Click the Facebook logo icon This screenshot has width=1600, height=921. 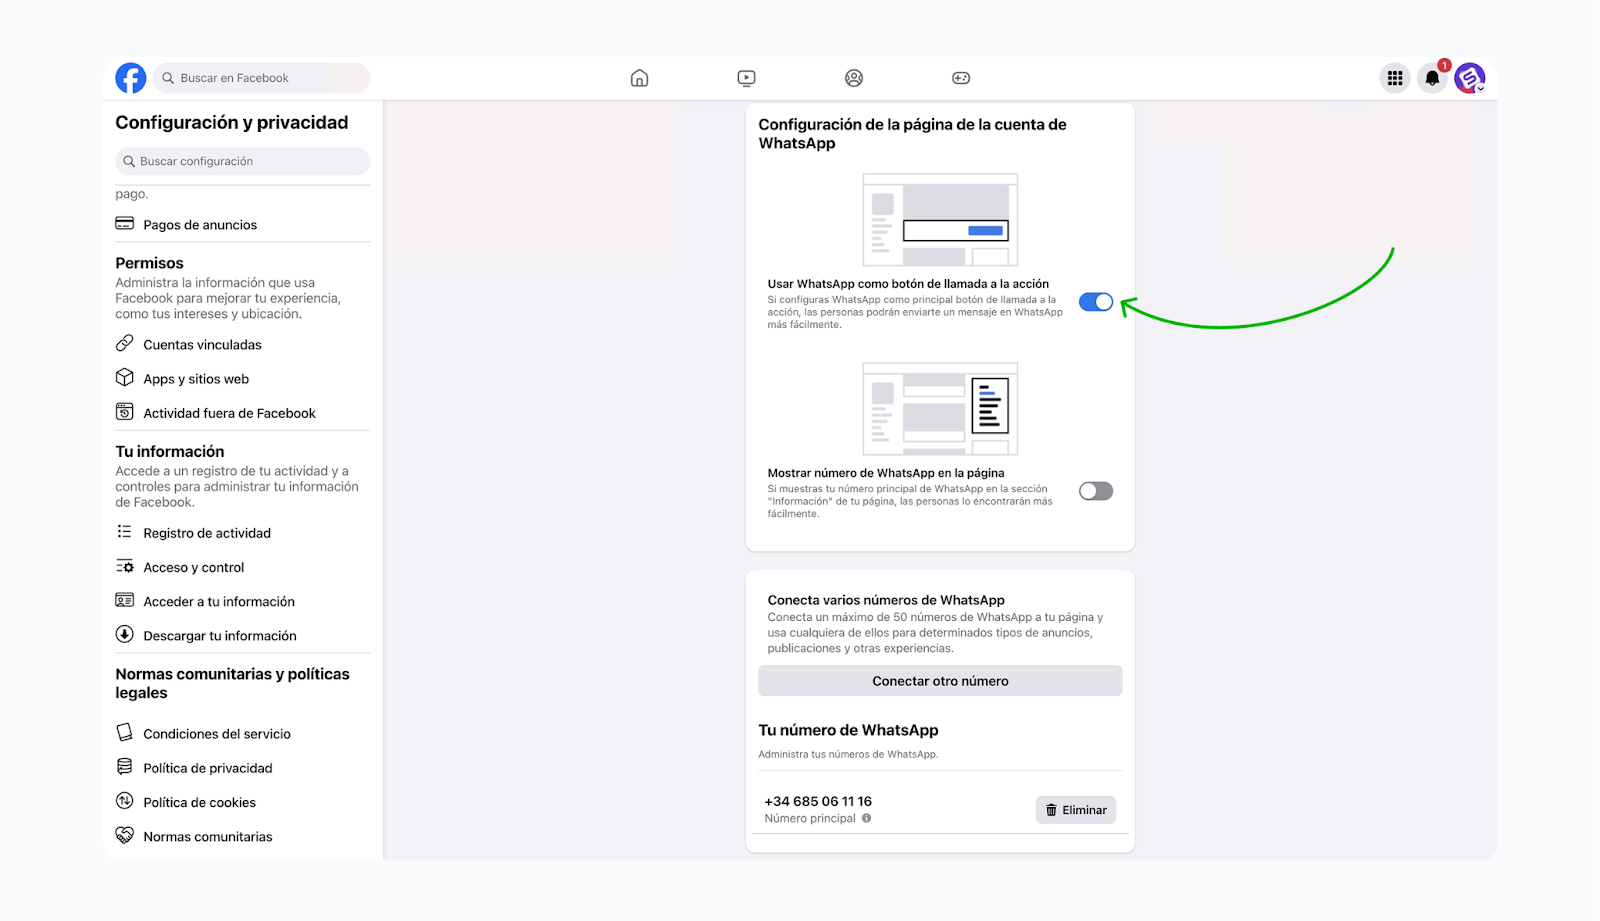pos(131,78)
